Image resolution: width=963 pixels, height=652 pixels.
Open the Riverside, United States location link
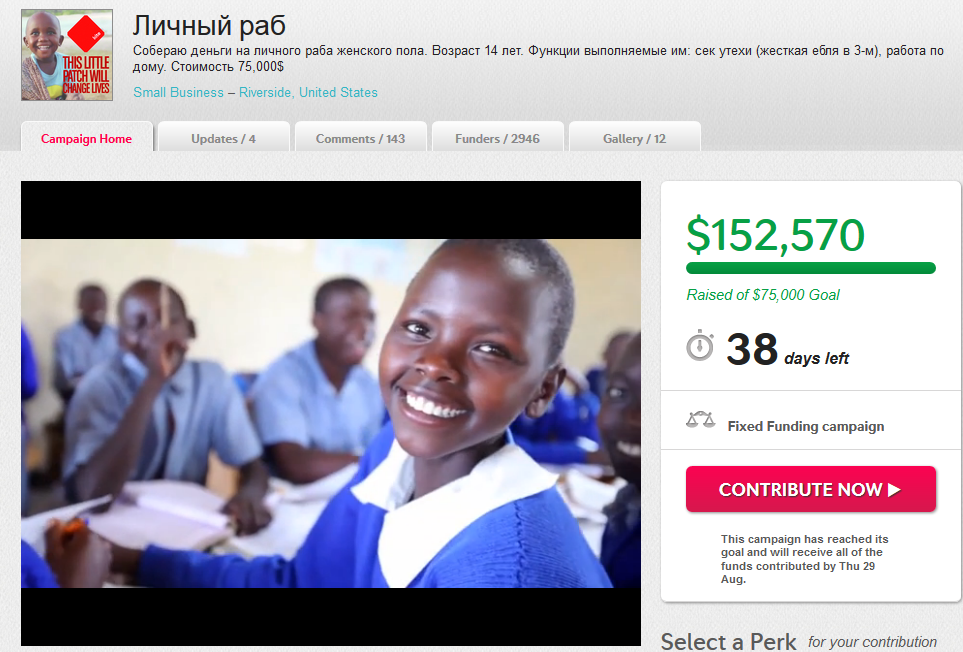(x=308, y=92)
